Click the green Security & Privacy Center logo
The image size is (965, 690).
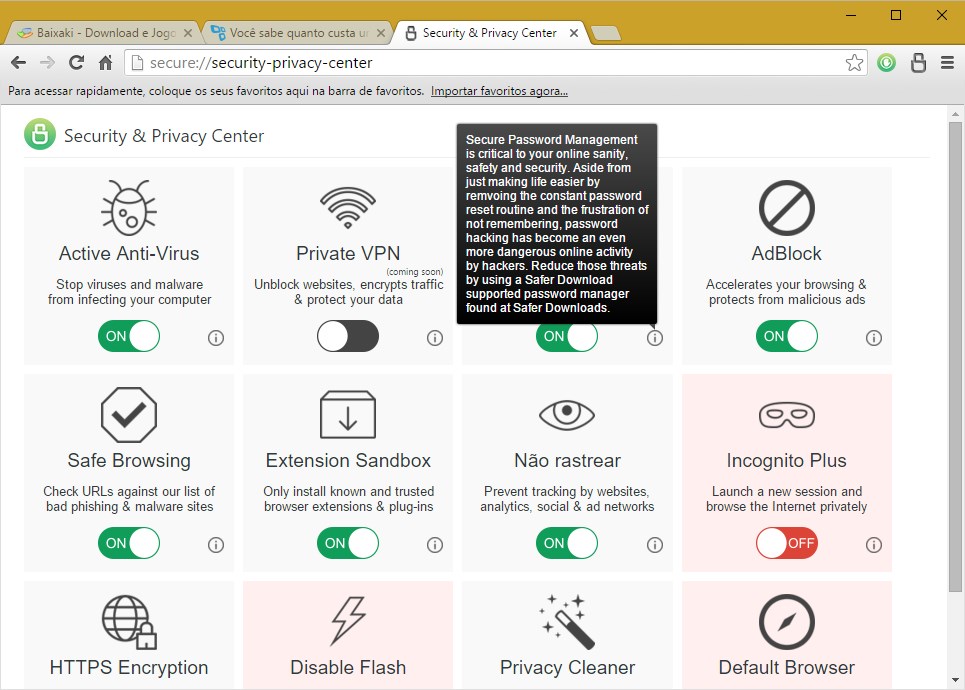click(x=40, y=134)
